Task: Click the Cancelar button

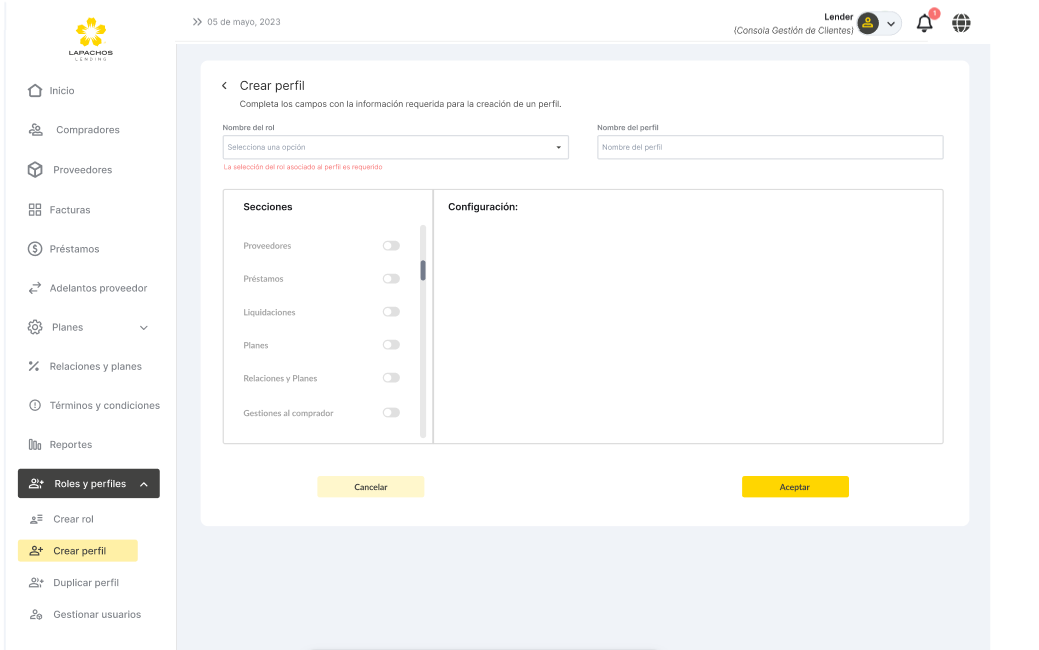Action: [370, 487]
